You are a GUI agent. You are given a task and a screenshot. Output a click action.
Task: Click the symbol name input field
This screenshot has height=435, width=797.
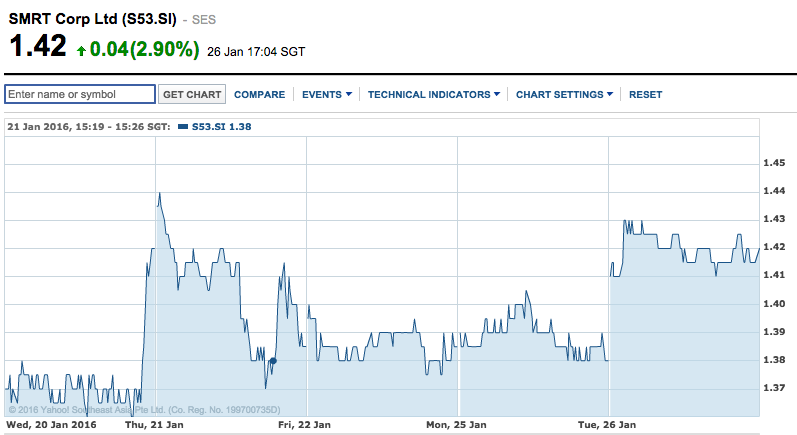click(80, 94)
